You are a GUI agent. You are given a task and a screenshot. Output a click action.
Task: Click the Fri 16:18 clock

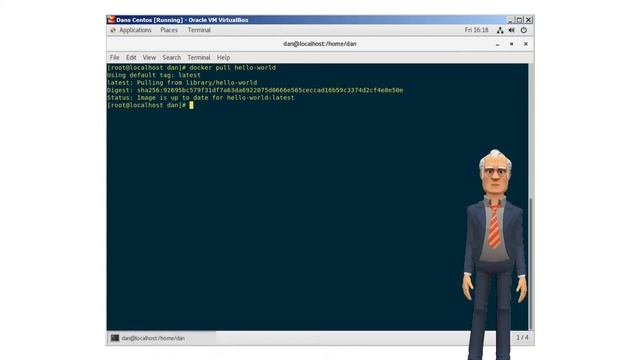point(476,30)
